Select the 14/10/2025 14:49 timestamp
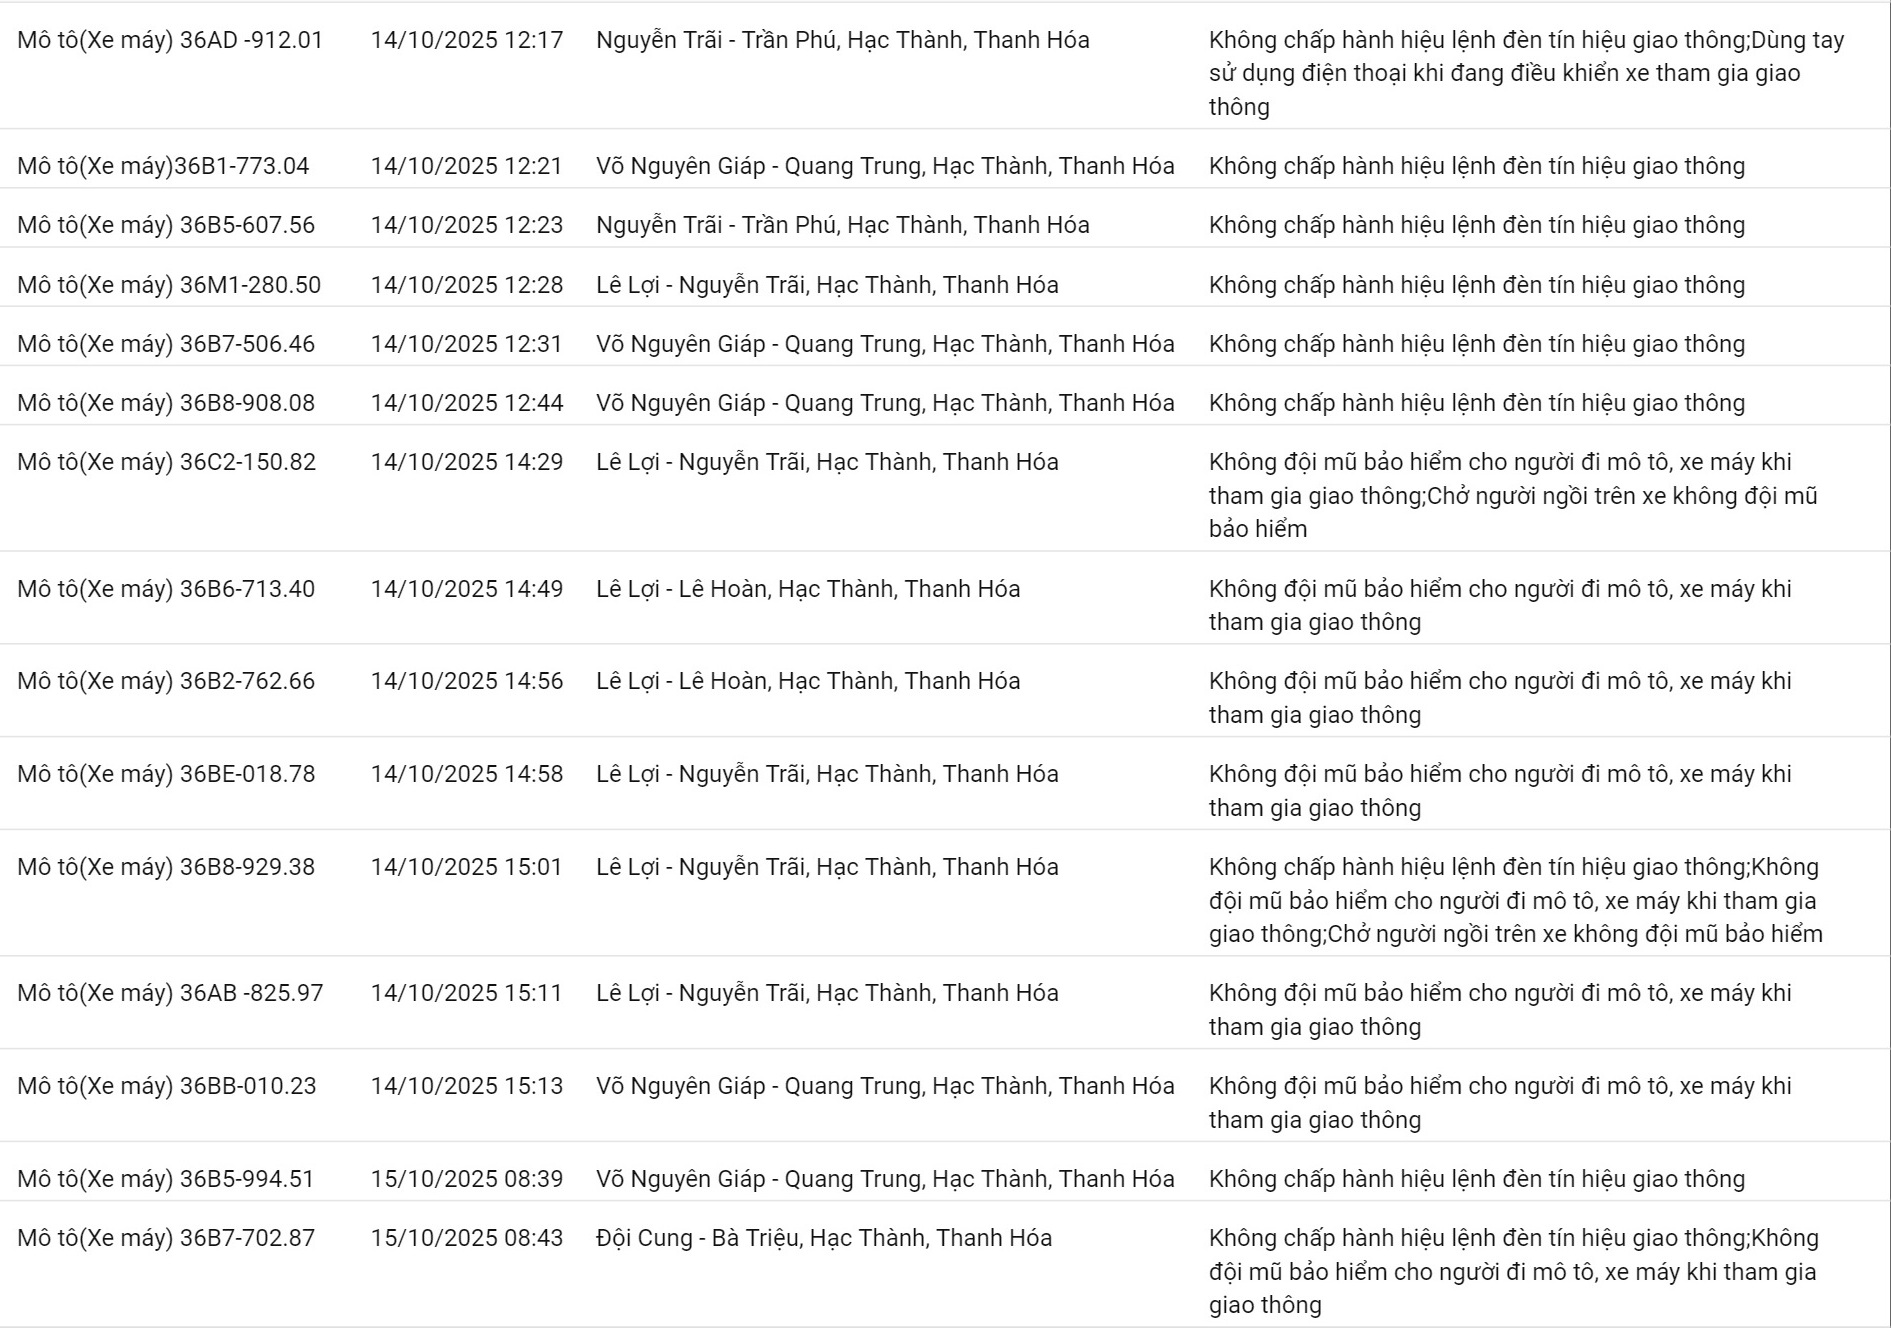1891x1328 pixels. (466, 589)
